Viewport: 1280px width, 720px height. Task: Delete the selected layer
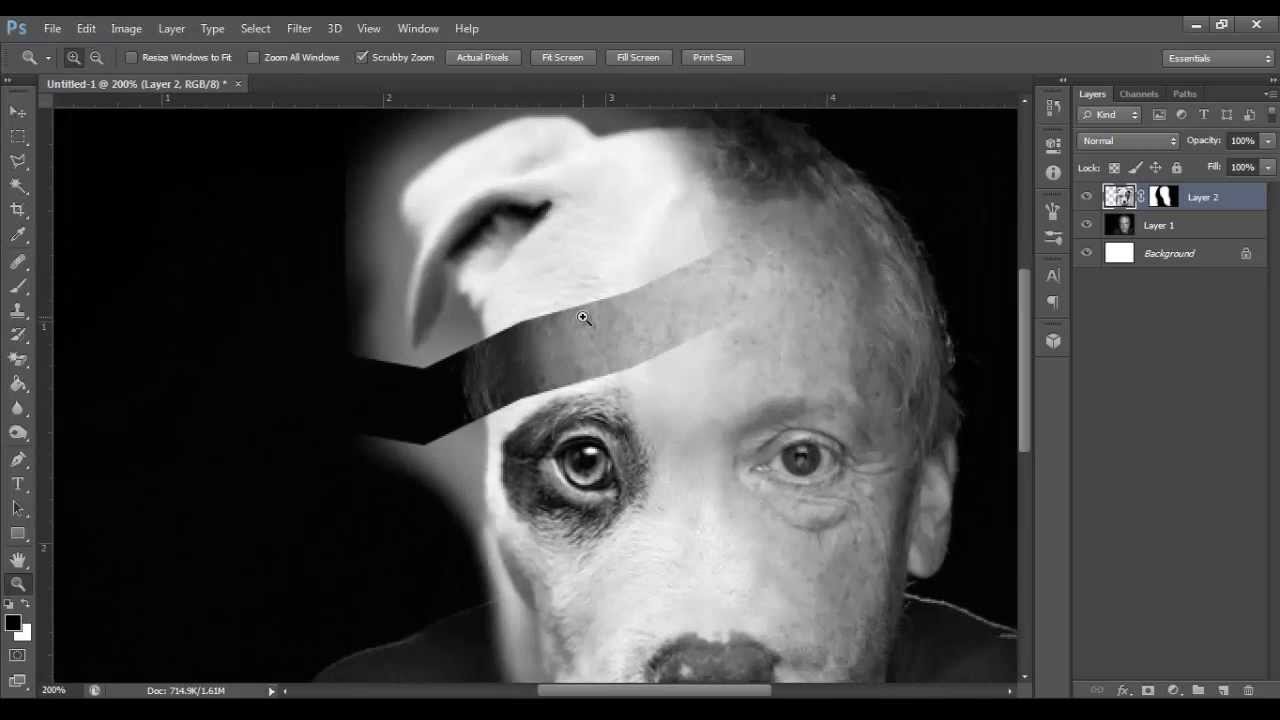1248,690
